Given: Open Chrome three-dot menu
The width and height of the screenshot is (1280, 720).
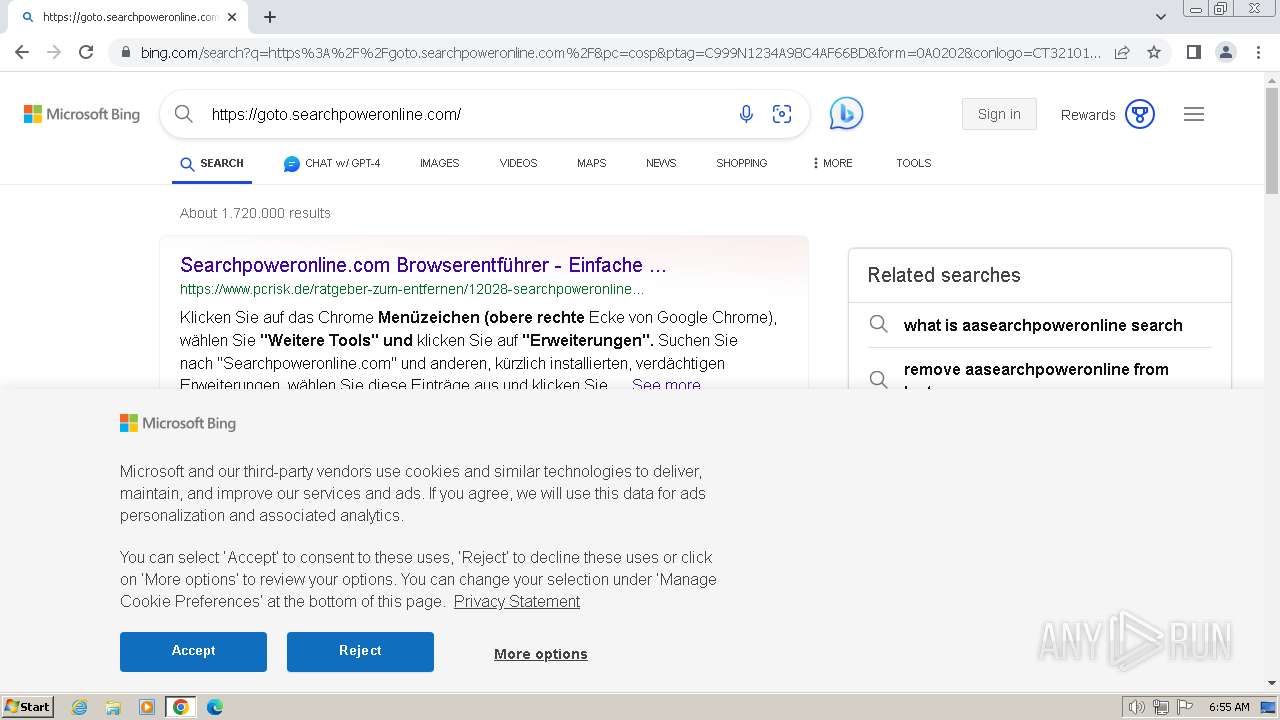Looking at the screenshot, I should click(x=1257, y=52).
